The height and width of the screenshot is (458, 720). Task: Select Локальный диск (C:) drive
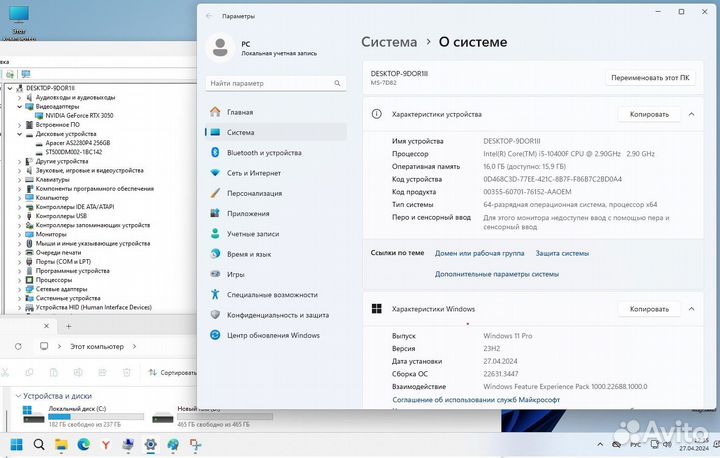83,416
